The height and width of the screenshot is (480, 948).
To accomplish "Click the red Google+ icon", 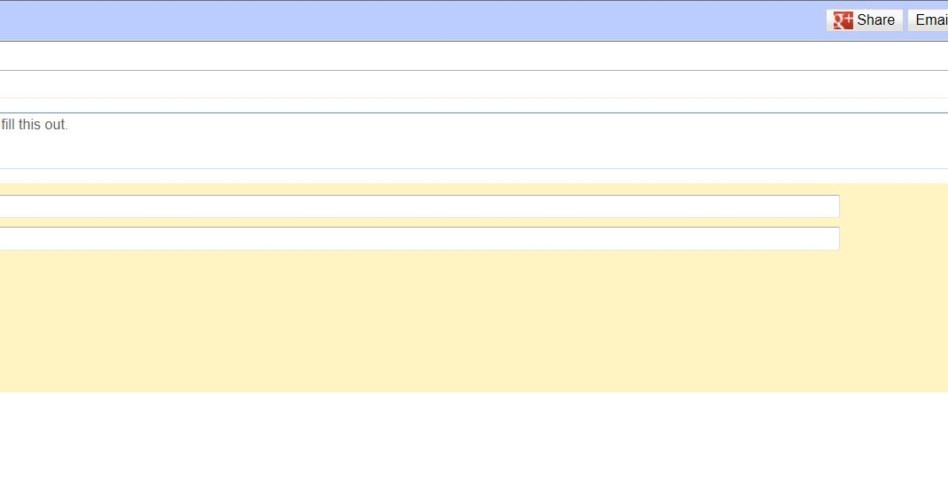I will tap(843, 21).
